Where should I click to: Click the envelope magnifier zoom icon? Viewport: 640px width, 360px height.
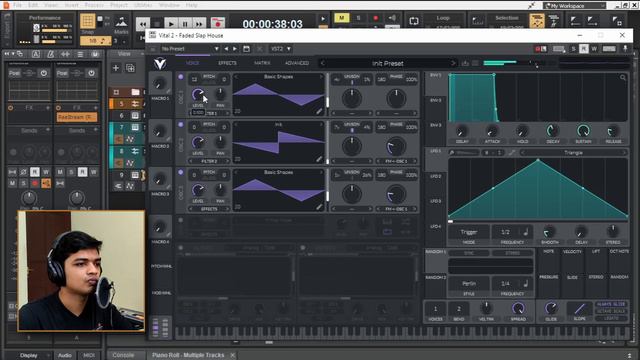[x=622, y=78]
